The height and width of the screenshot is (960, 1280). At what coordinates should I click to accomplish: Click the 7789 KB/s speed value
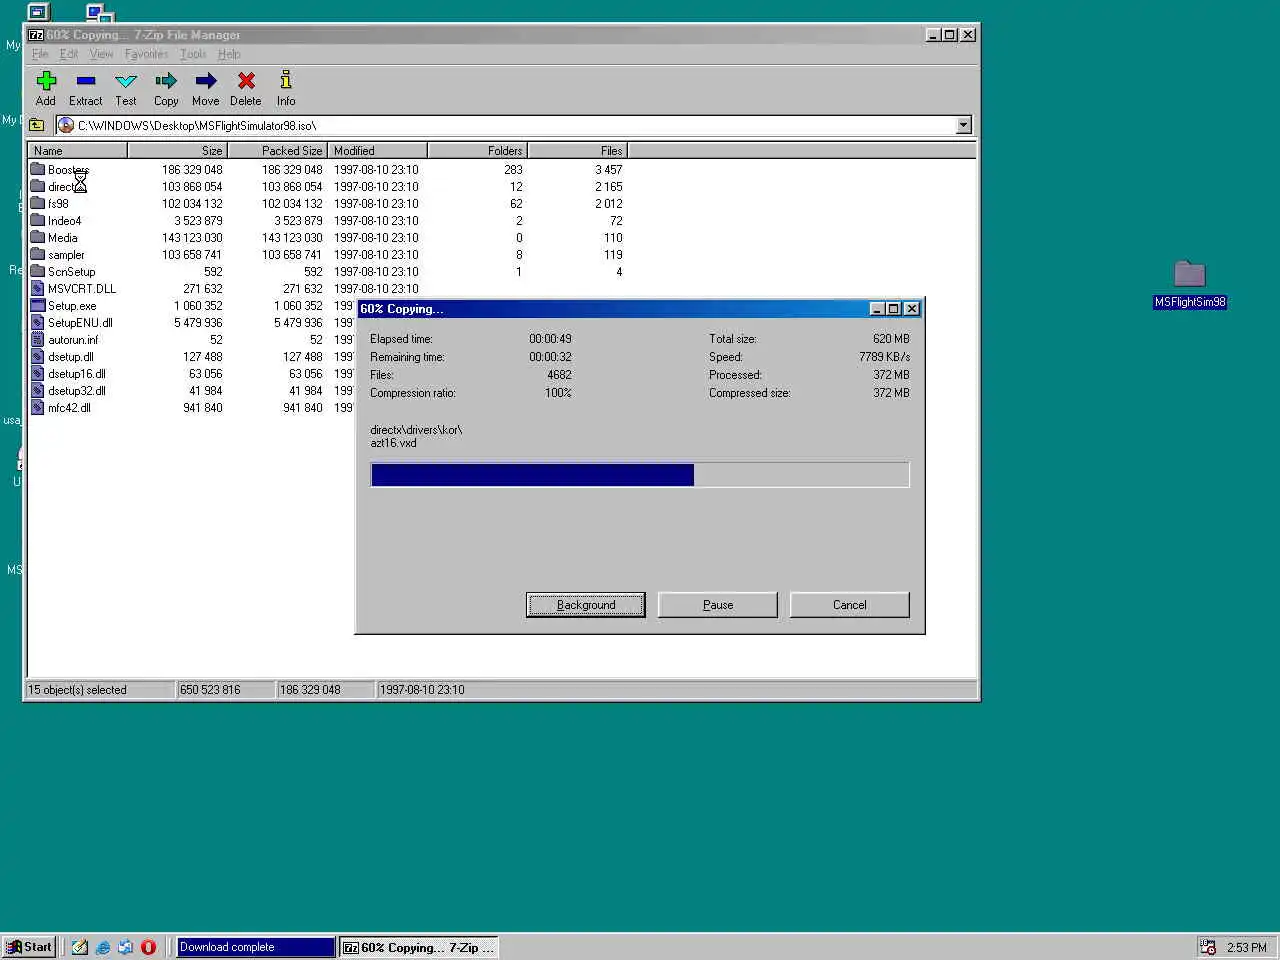coord(884,357)
